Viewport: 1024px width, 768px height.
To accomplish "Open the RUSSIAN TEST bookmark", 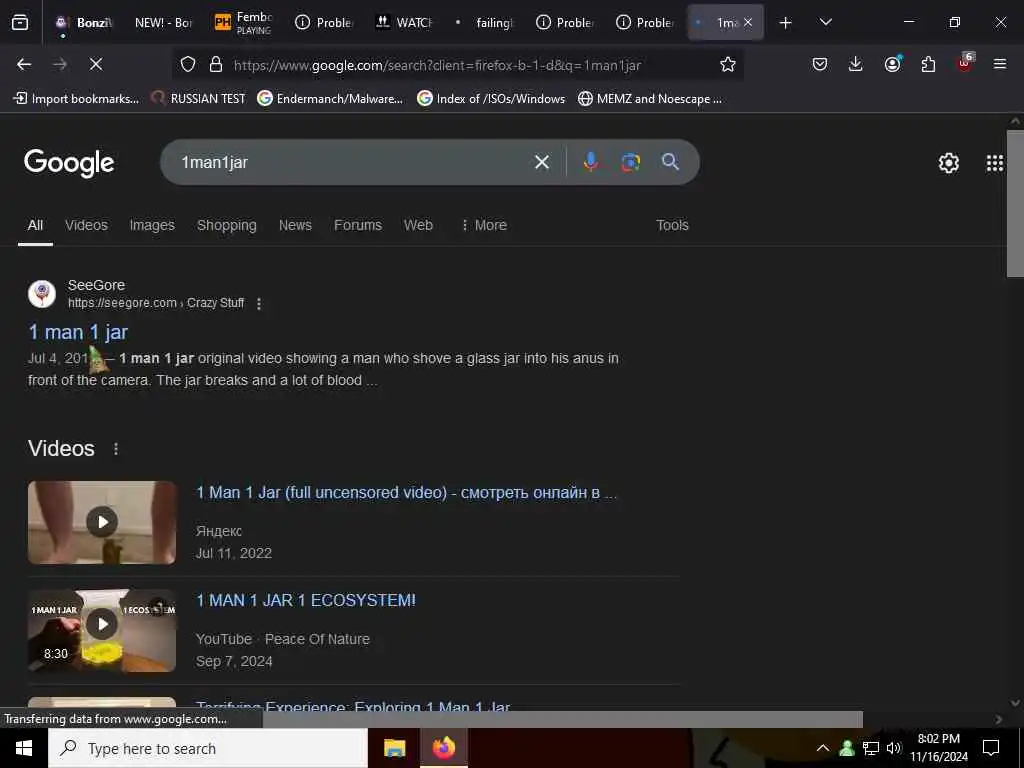I will 199,99.
